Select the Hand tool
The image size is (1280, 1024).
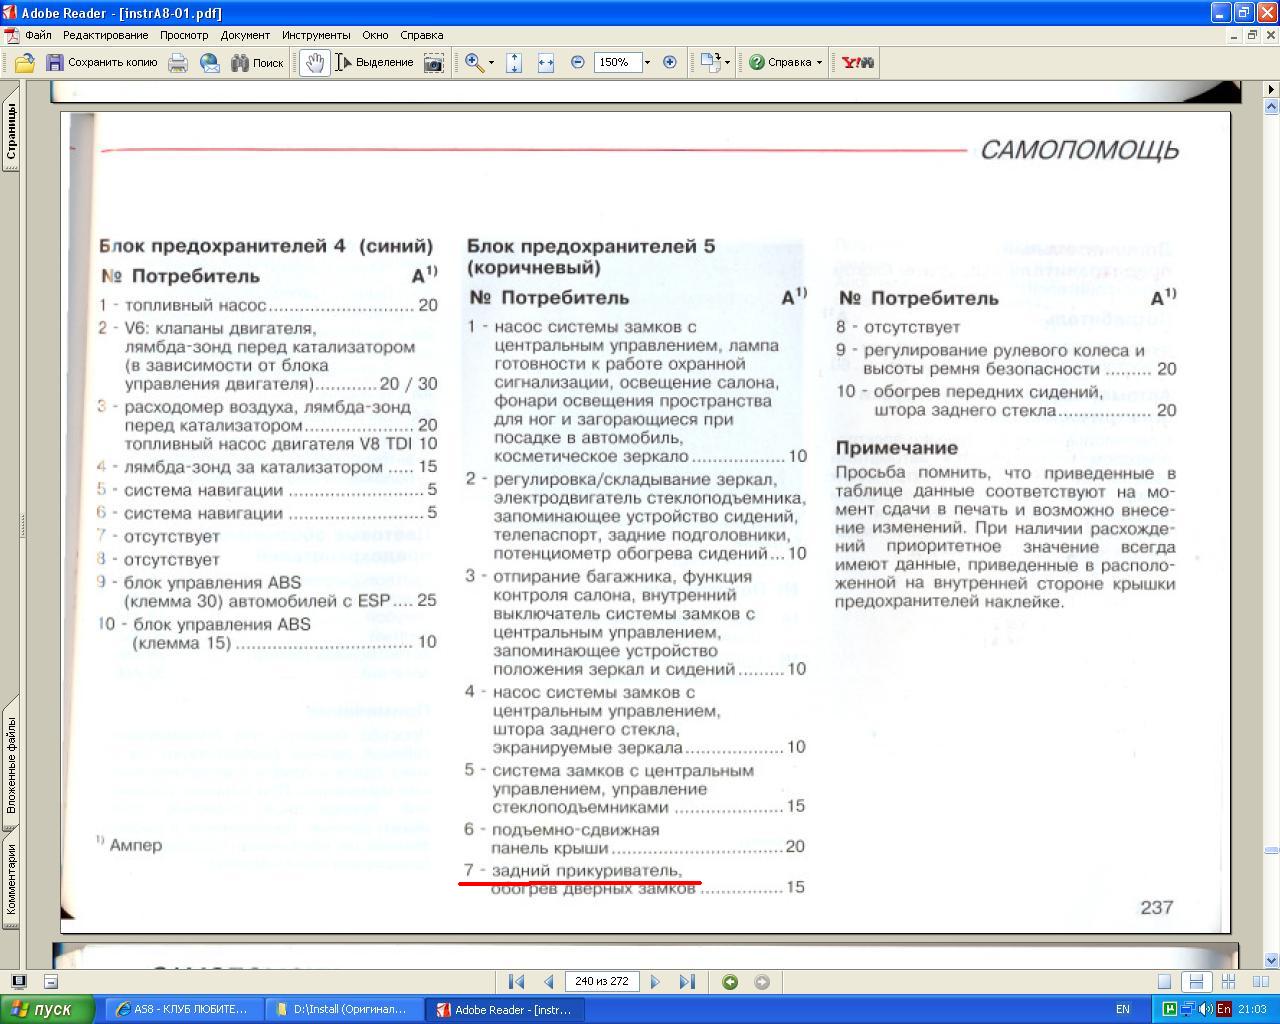(x=315, y=62)
